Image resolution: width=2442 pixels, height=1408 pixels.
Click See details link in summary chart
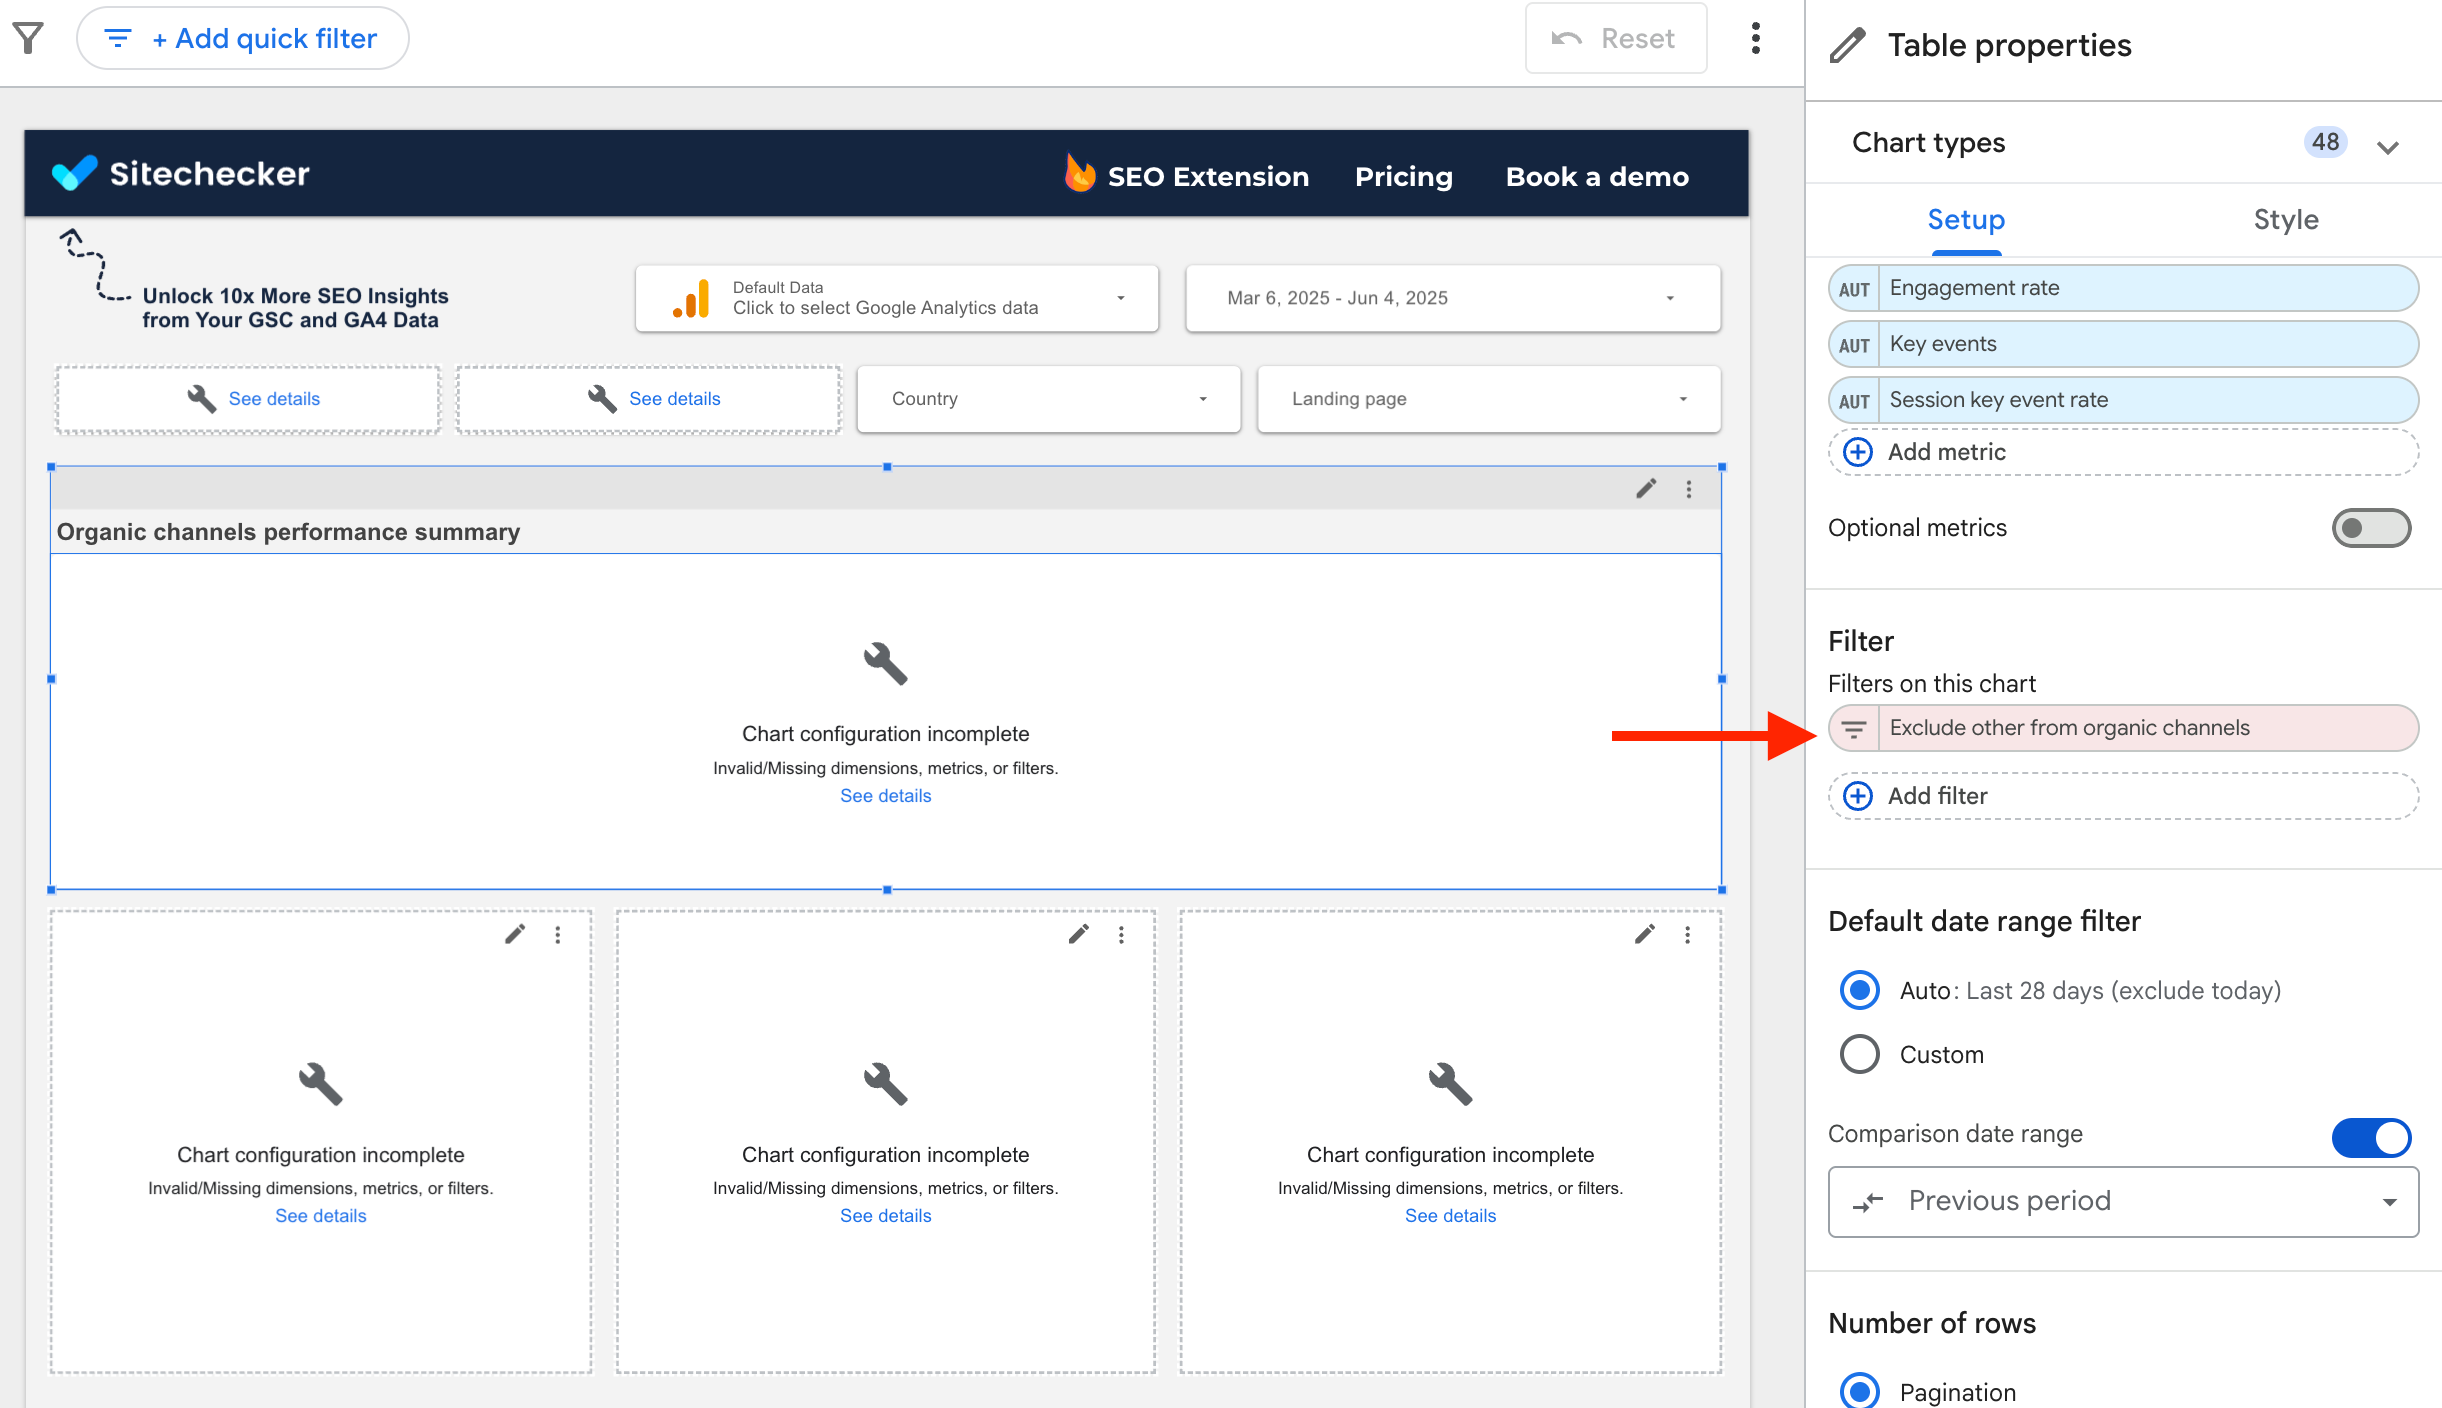click(x=885, y=796)
